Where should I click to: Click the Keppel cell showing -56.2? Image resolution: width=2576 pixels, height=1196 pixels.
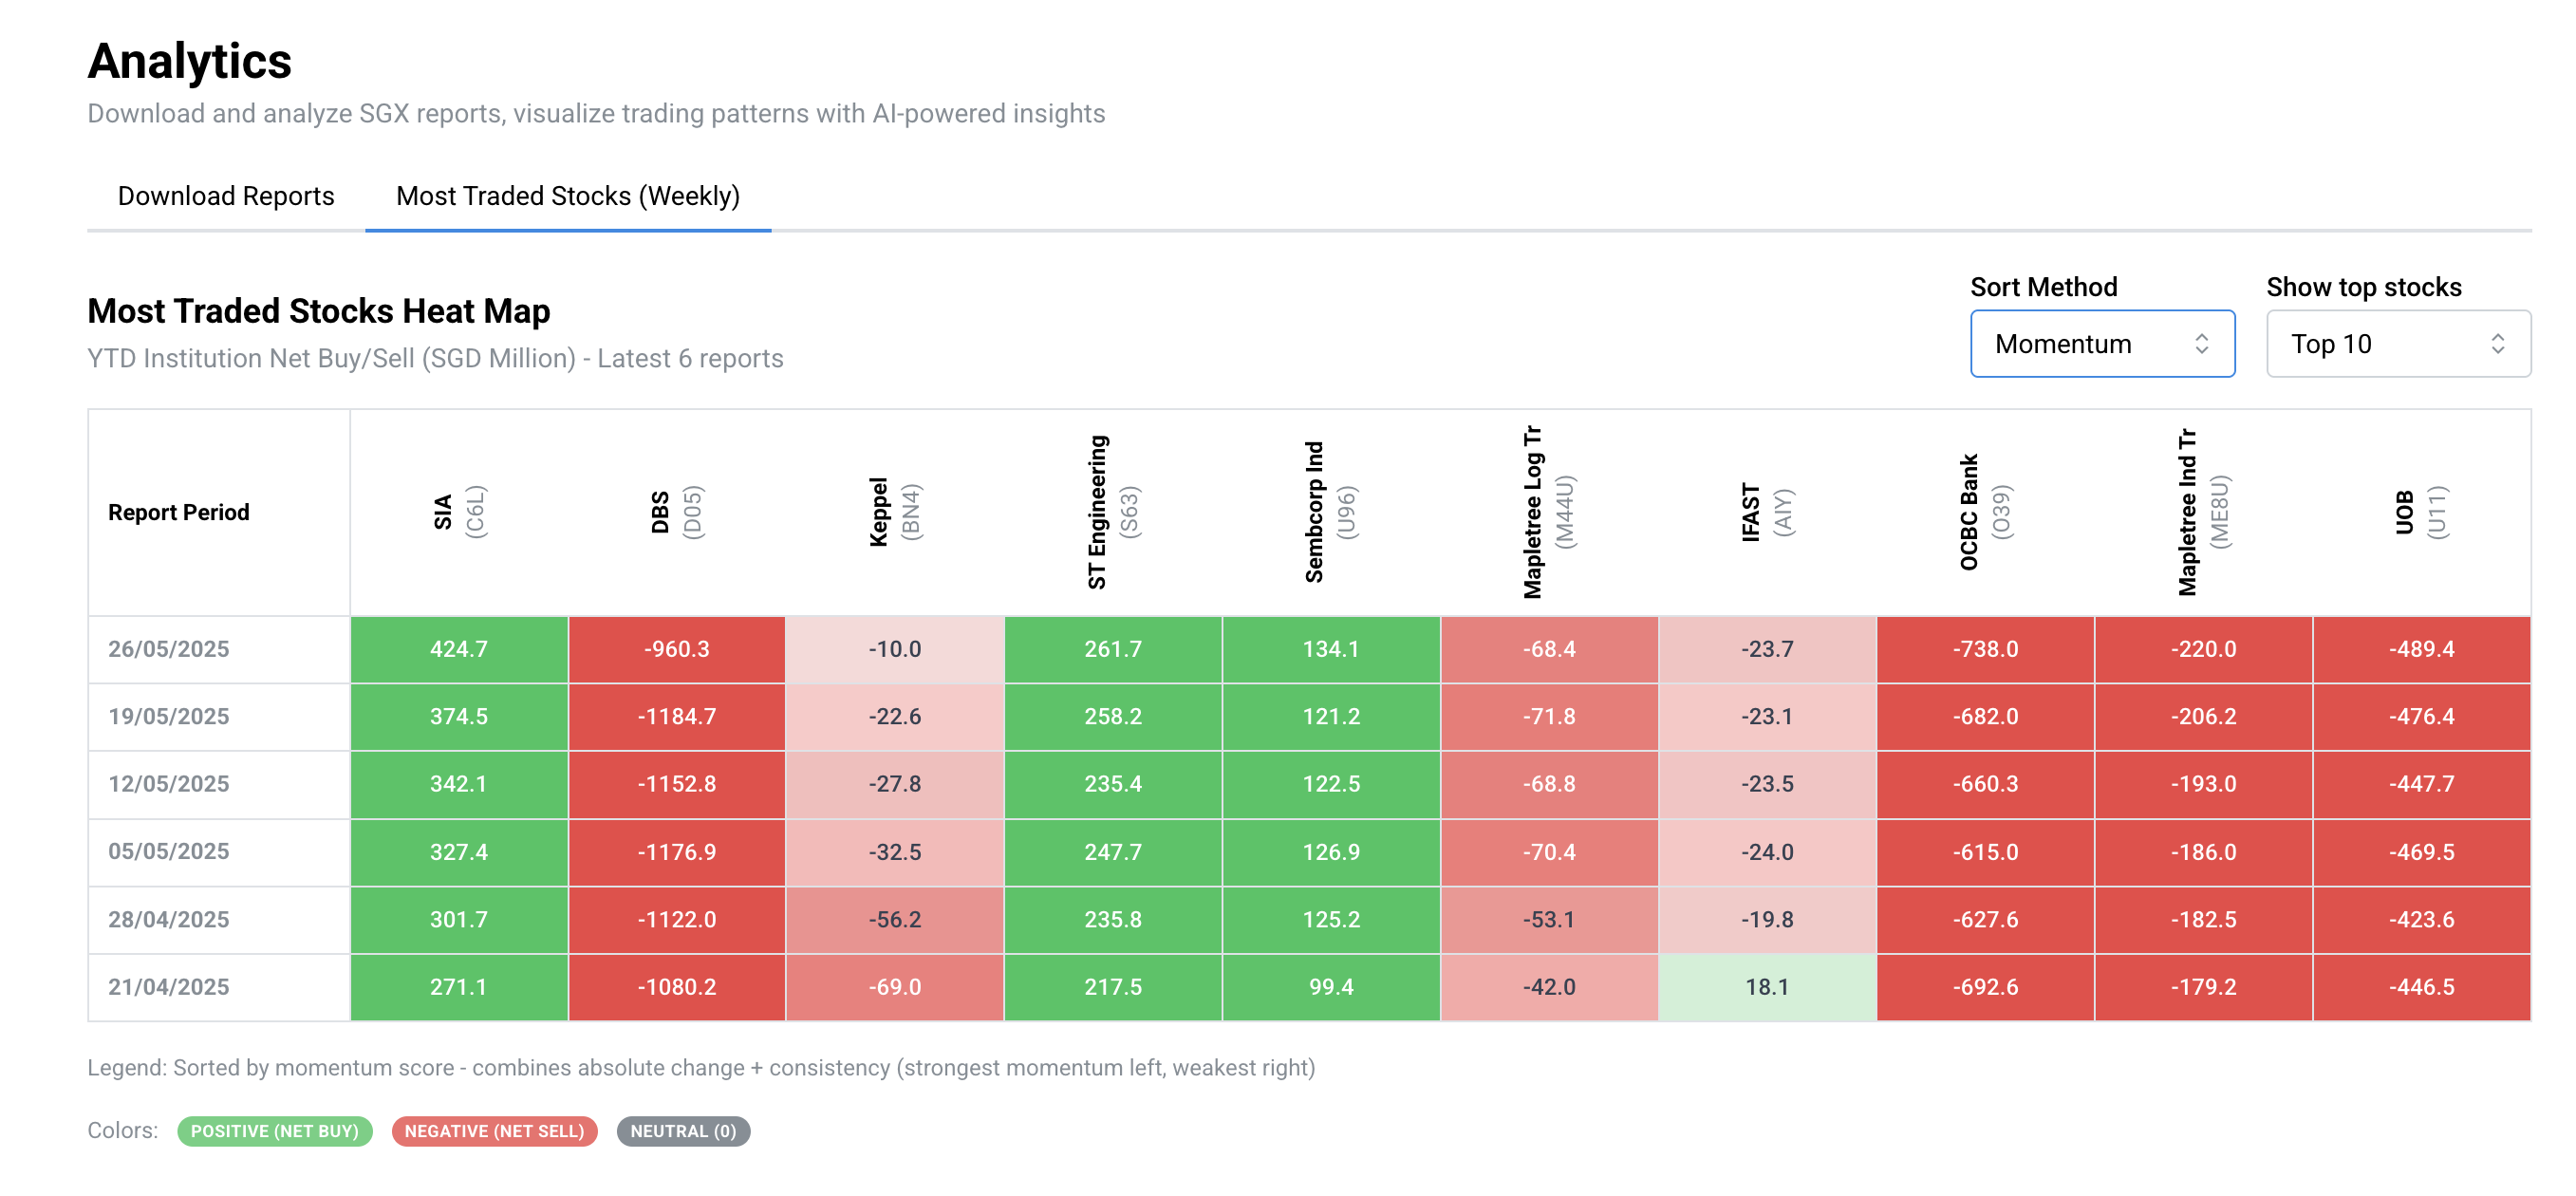coord(895,920)
